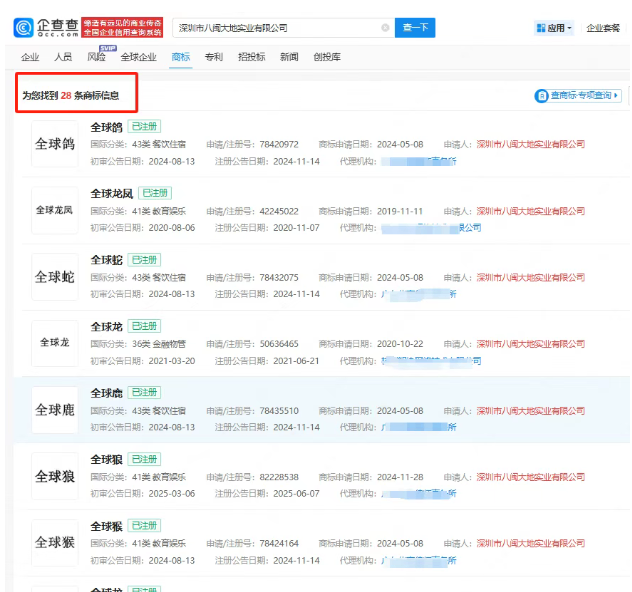Clear the search box with the X icon

(x=386, y=28)
